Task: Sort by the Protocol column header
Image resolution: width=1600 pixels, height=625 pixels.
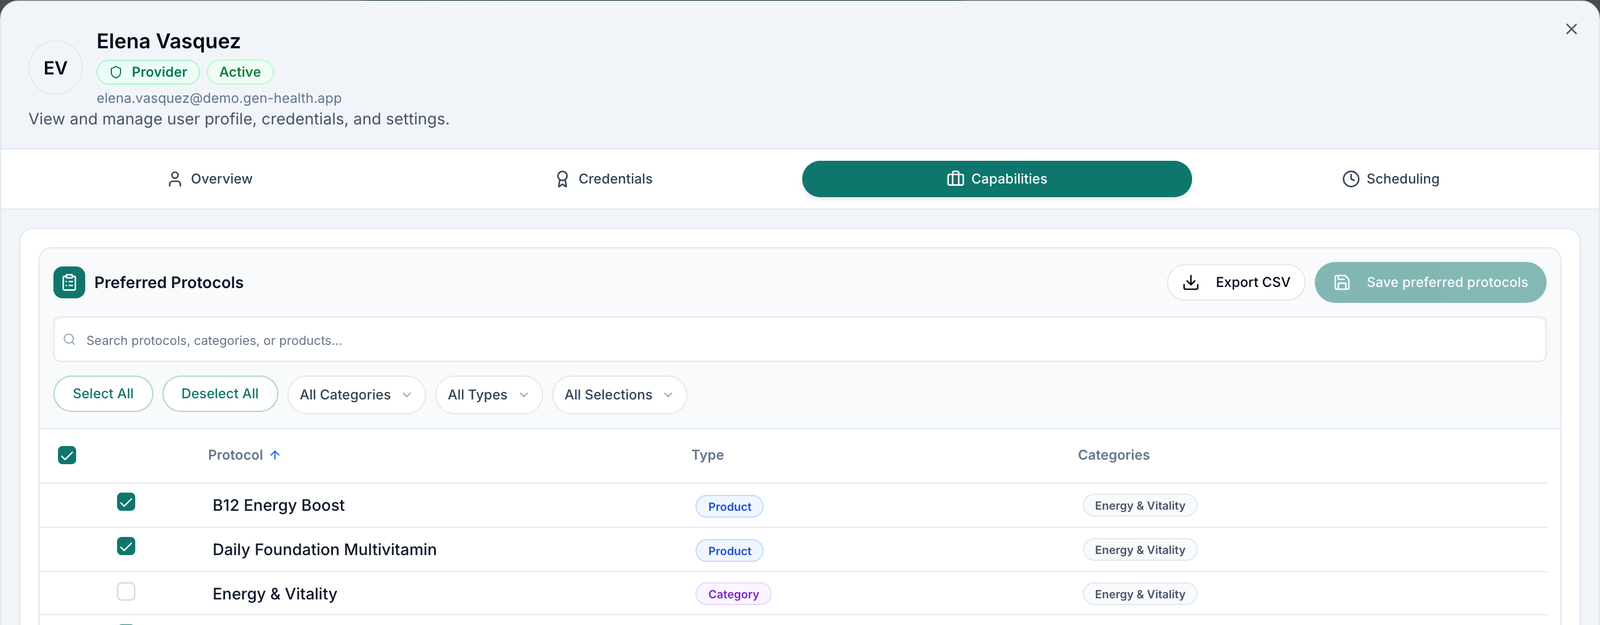Action: coord(244,455)
